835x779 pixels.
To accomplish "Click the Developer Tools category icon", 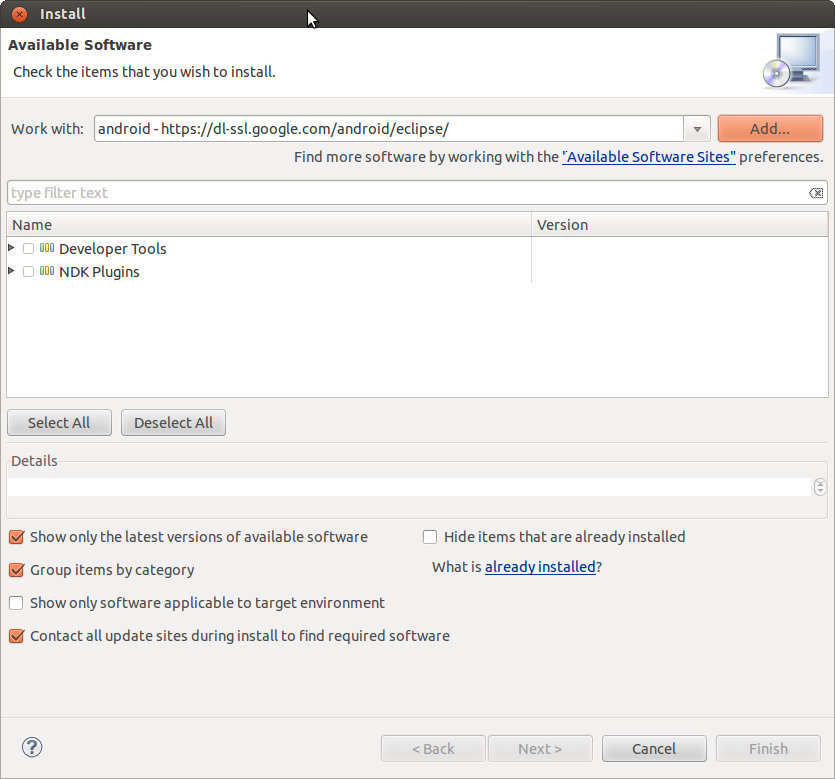I will (47, 248).
